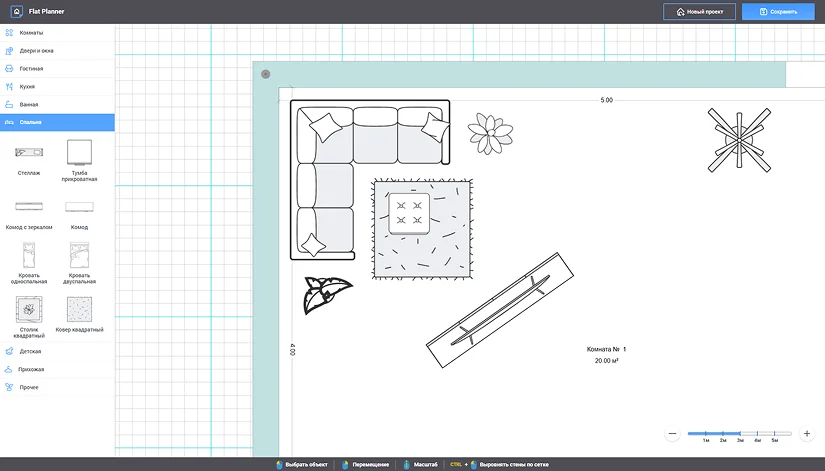Select the ceiling fan-like object at right

[739, 141]
